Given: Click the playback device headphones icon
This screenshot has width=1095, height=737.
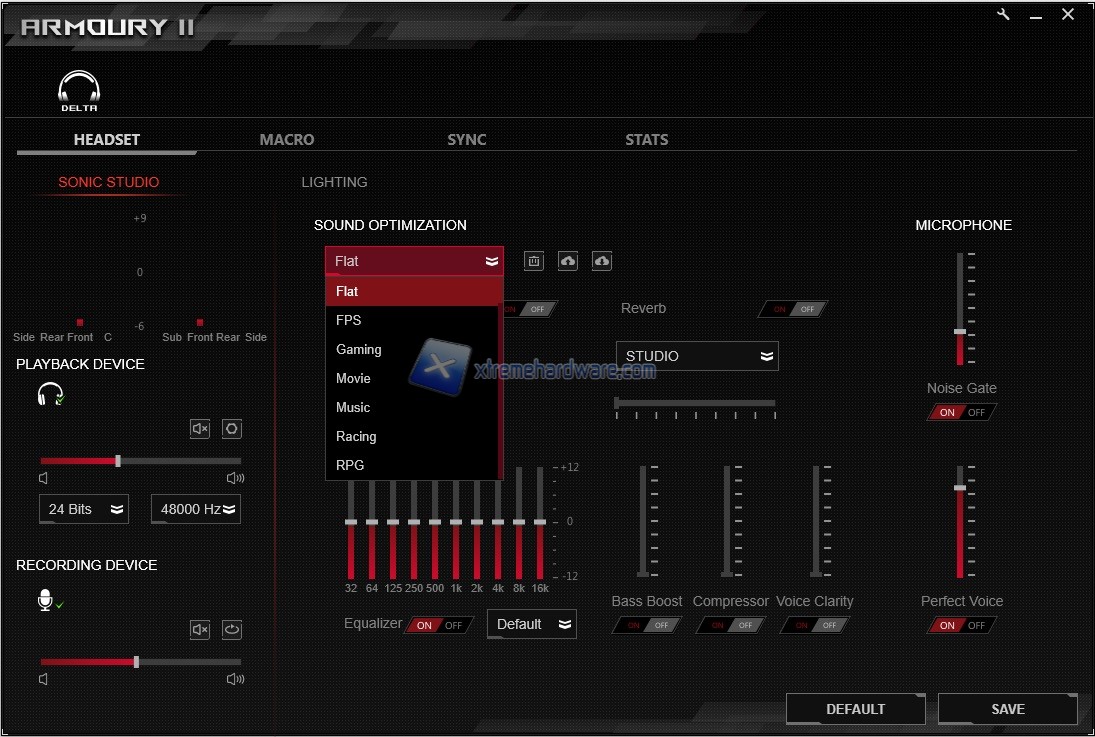Looking at the screenshot, I should pos(50,395).
